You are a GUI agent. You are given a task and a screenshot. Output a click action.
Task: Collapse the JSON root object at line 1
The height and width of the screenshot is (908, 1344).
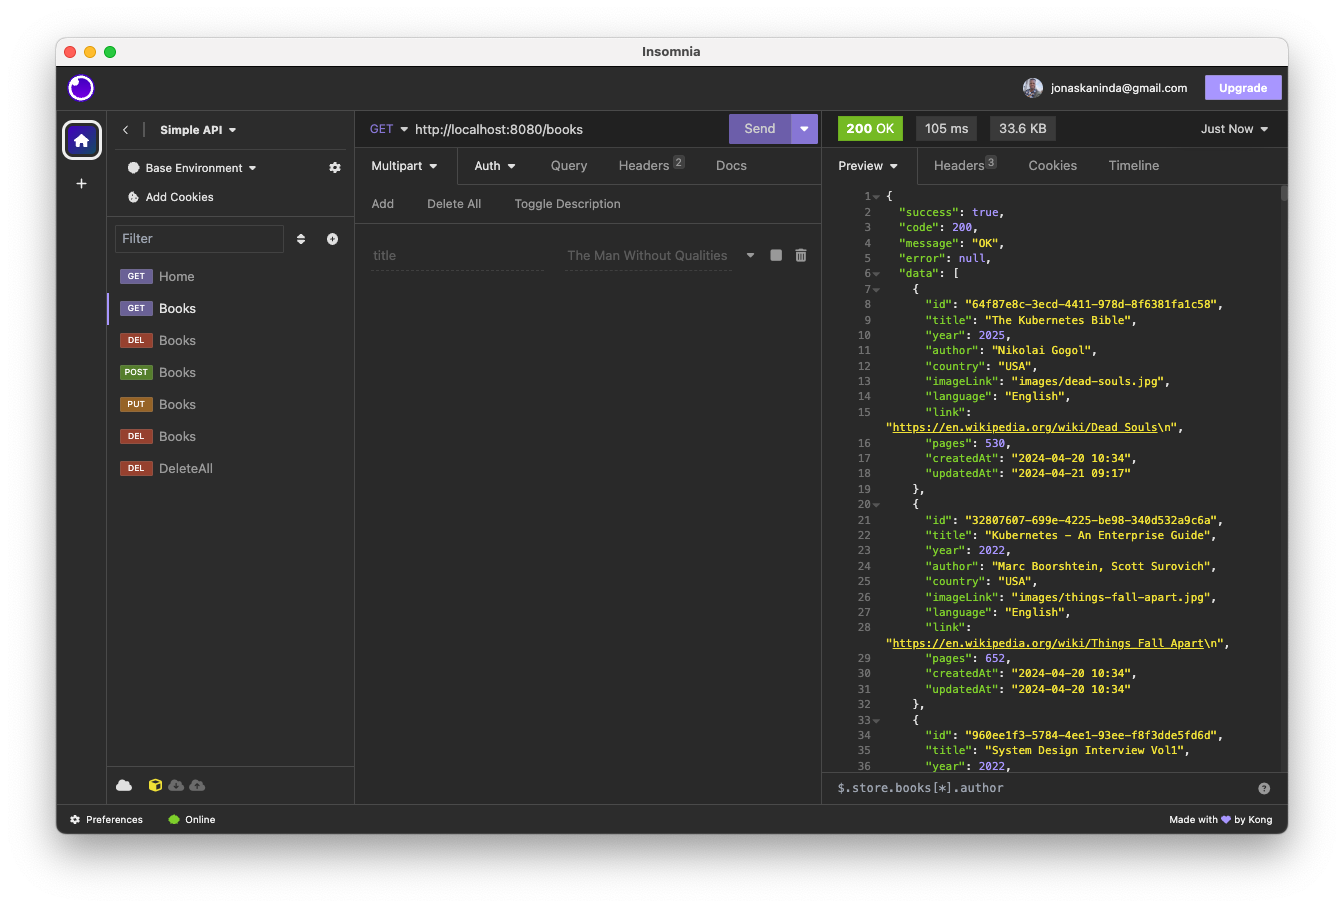(x=876, y=197)
